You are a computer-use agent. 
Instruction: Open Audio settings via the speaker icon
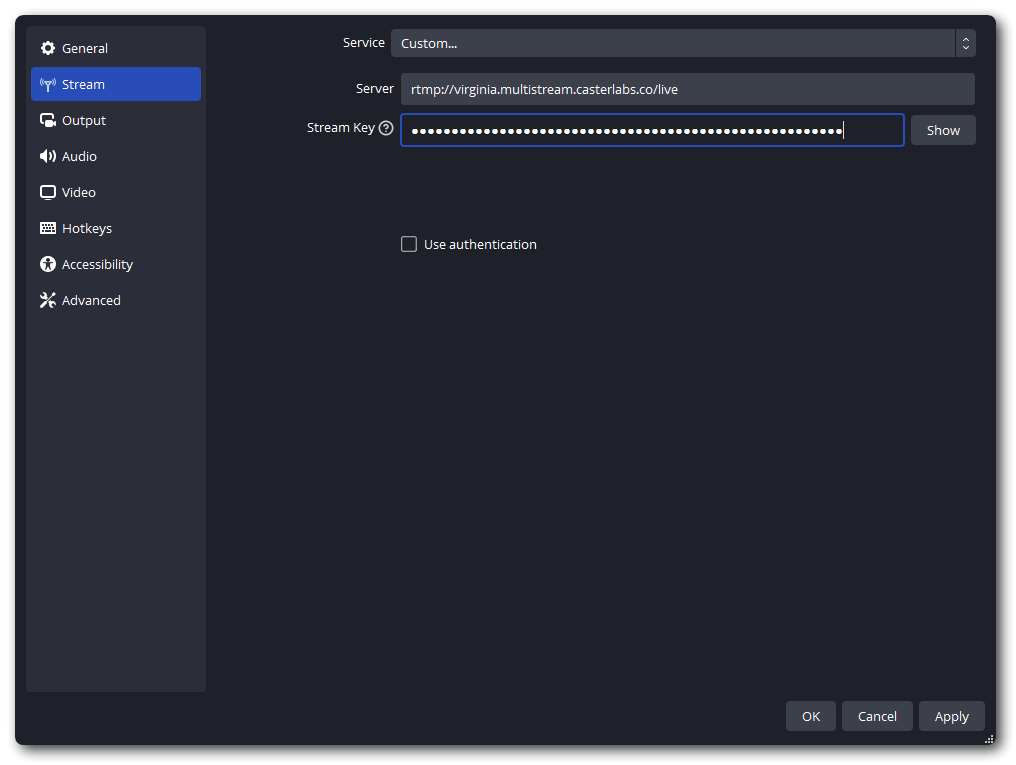point(47,156)
